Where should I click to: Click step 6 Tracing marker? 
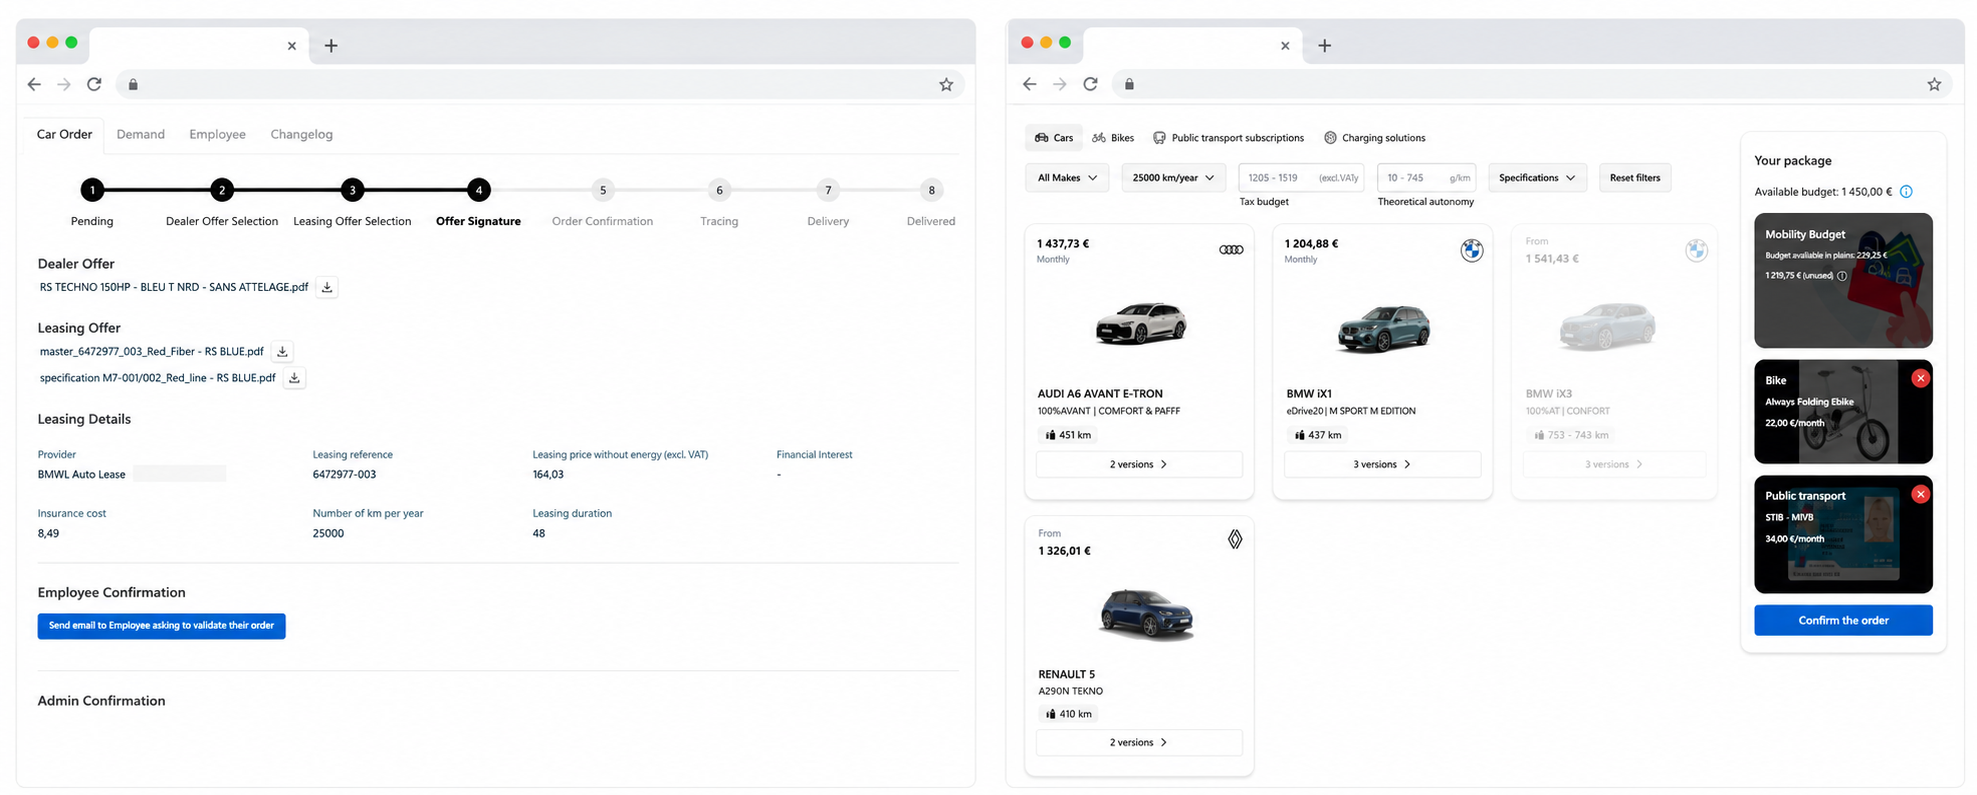pyautogui.click(x=719, y=190)
